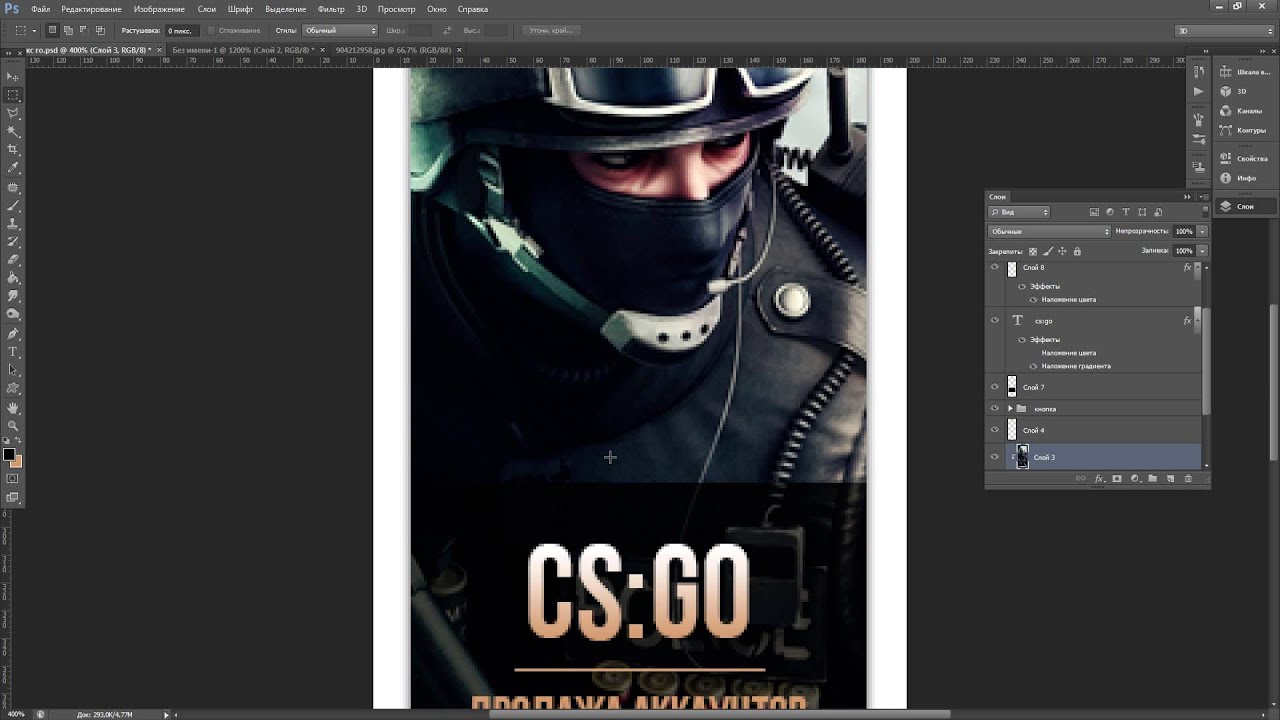This screenshot has height=720, width=1280.
Task: Create a new group folder icon
Action: point(1152,478)
